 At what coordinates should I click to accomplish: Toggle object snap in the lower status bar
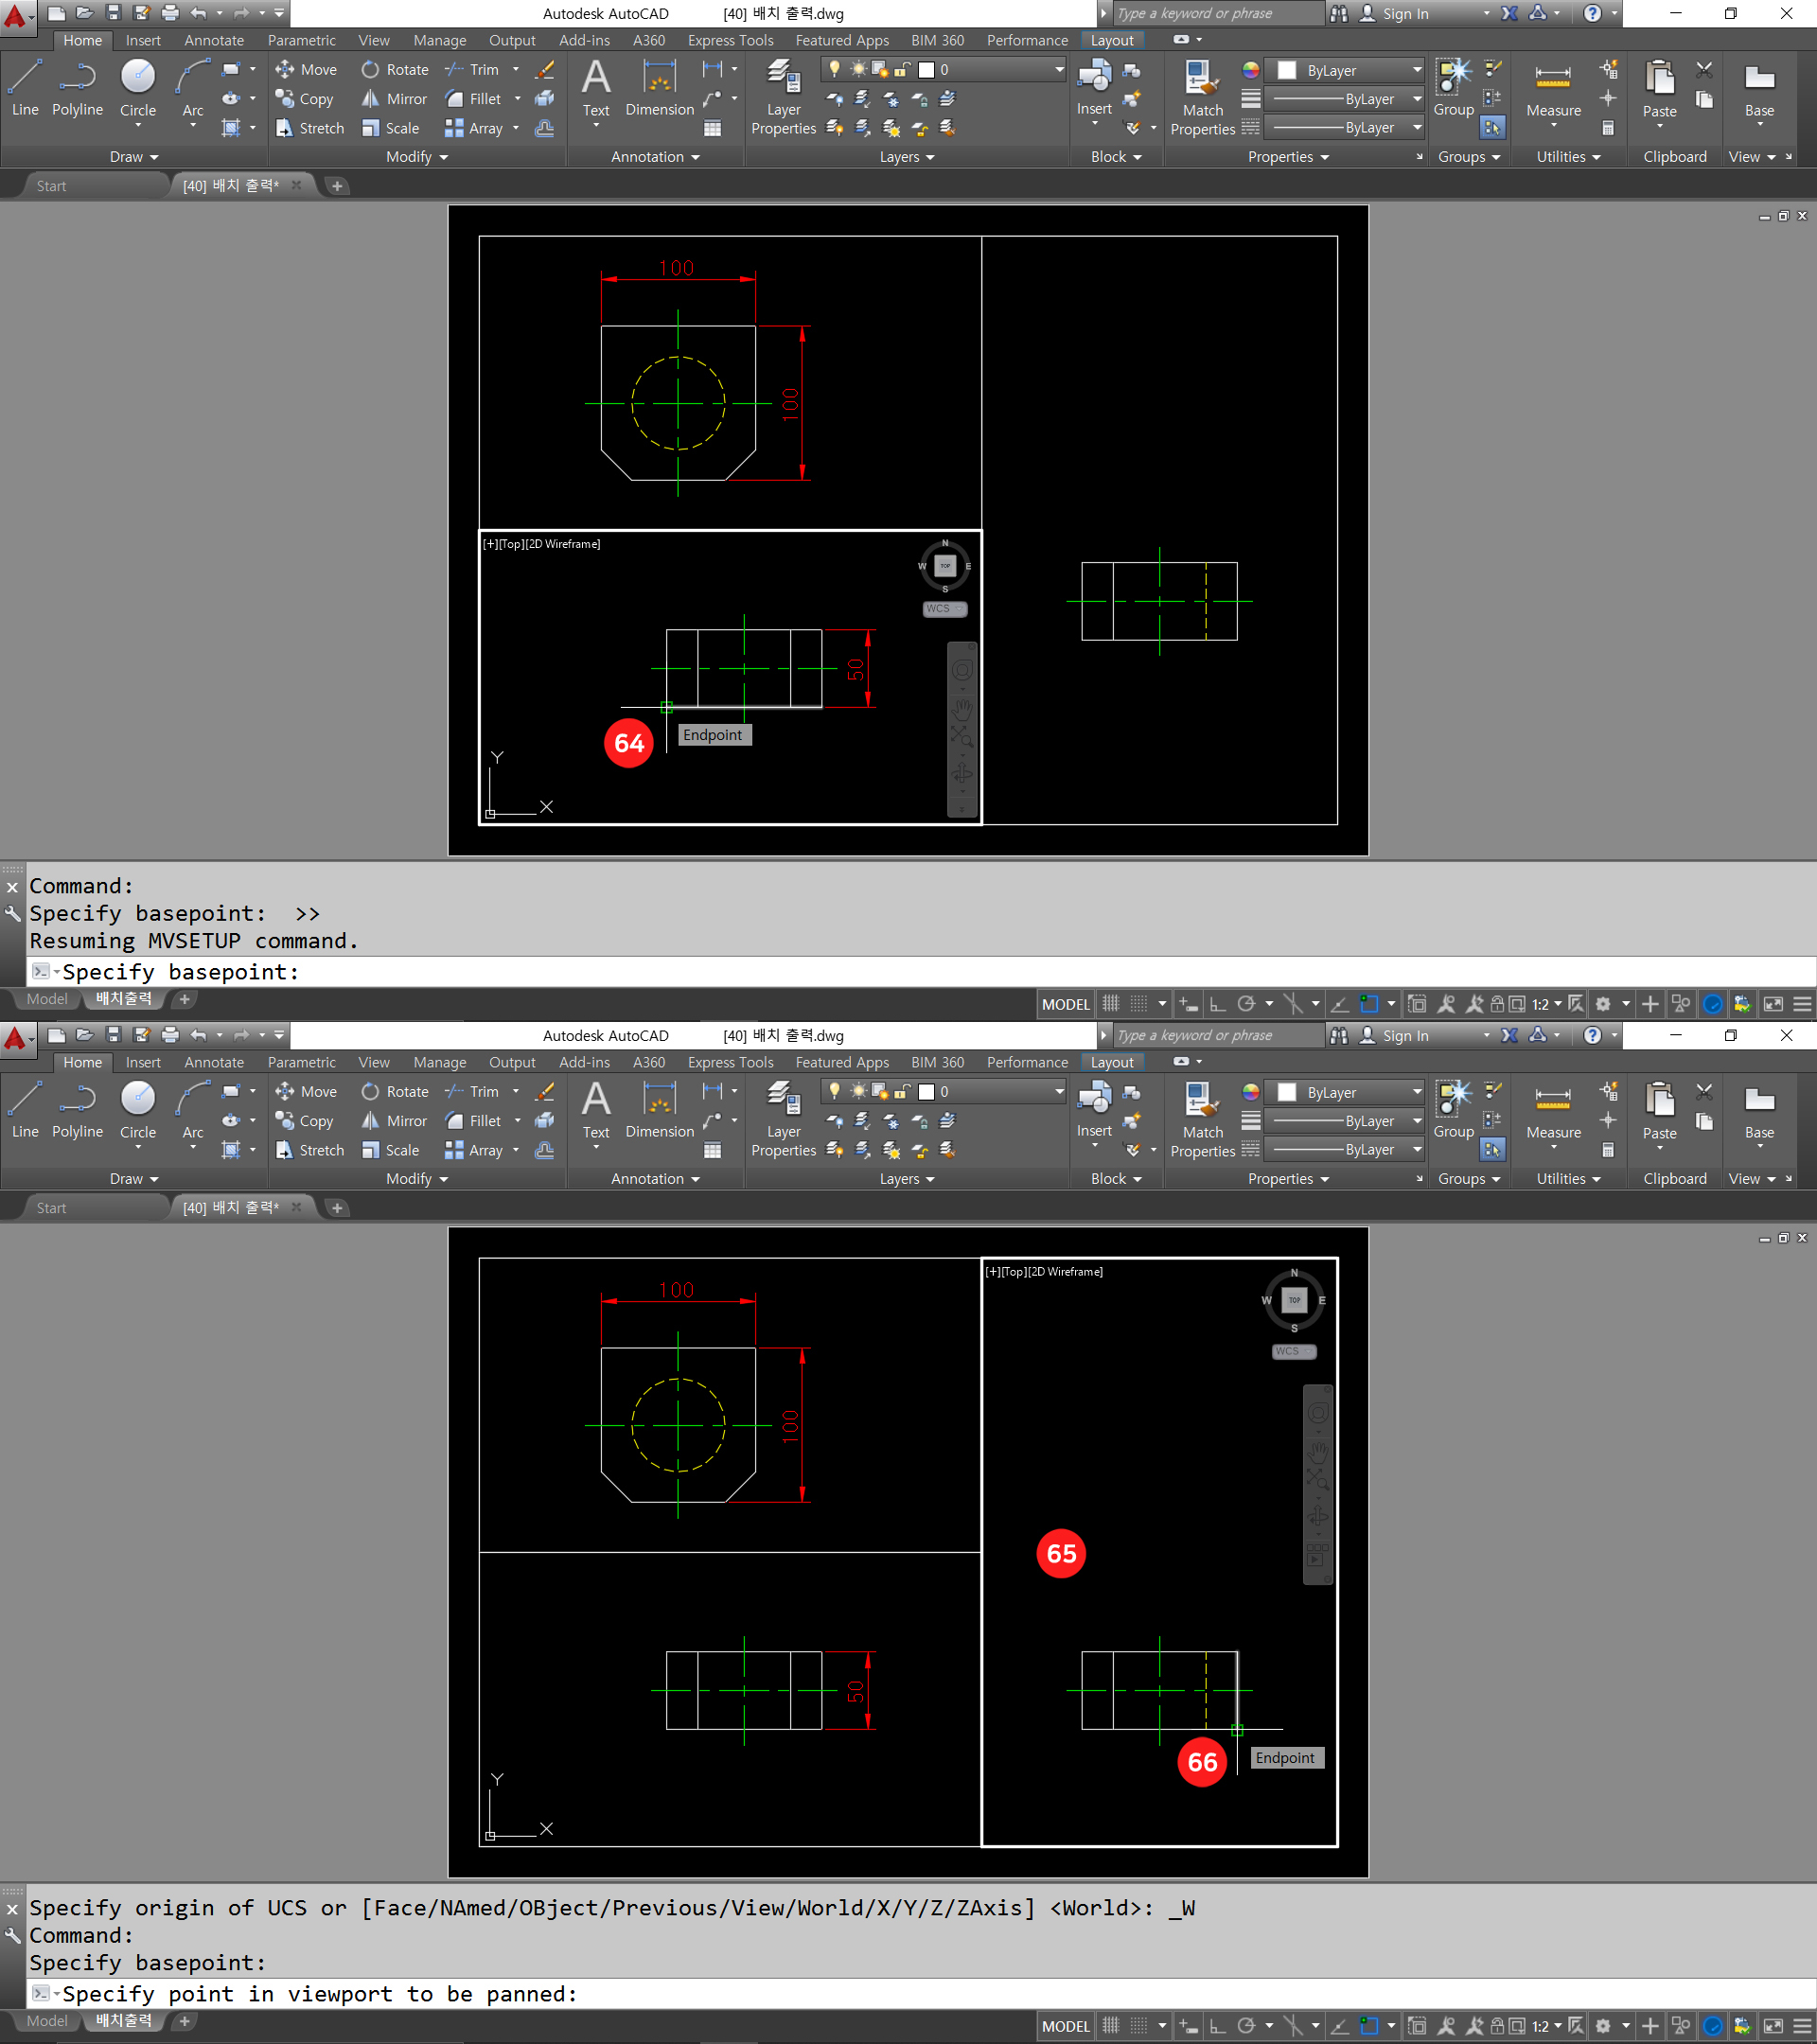click(1369, 2025)
